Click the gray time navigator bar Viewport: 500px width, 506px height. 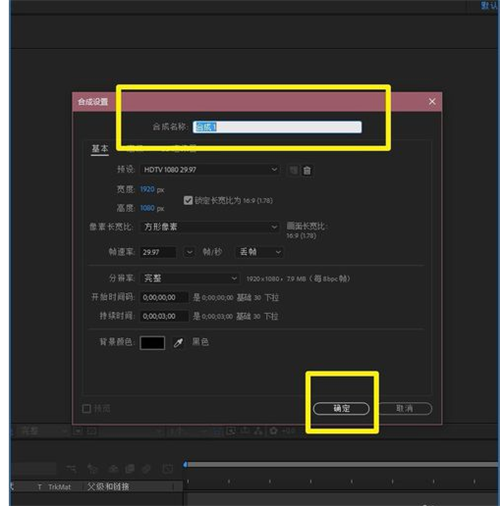[x=342, y=464]
